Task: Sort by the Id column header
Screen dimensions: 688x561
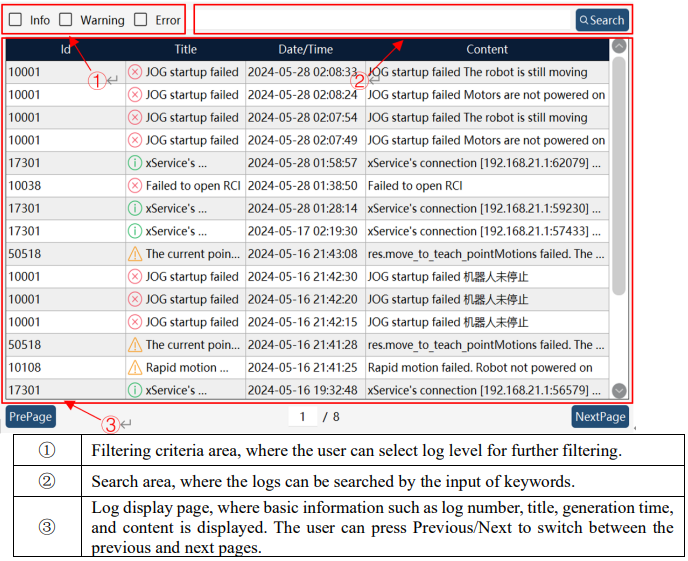Action: pos(65,49)
